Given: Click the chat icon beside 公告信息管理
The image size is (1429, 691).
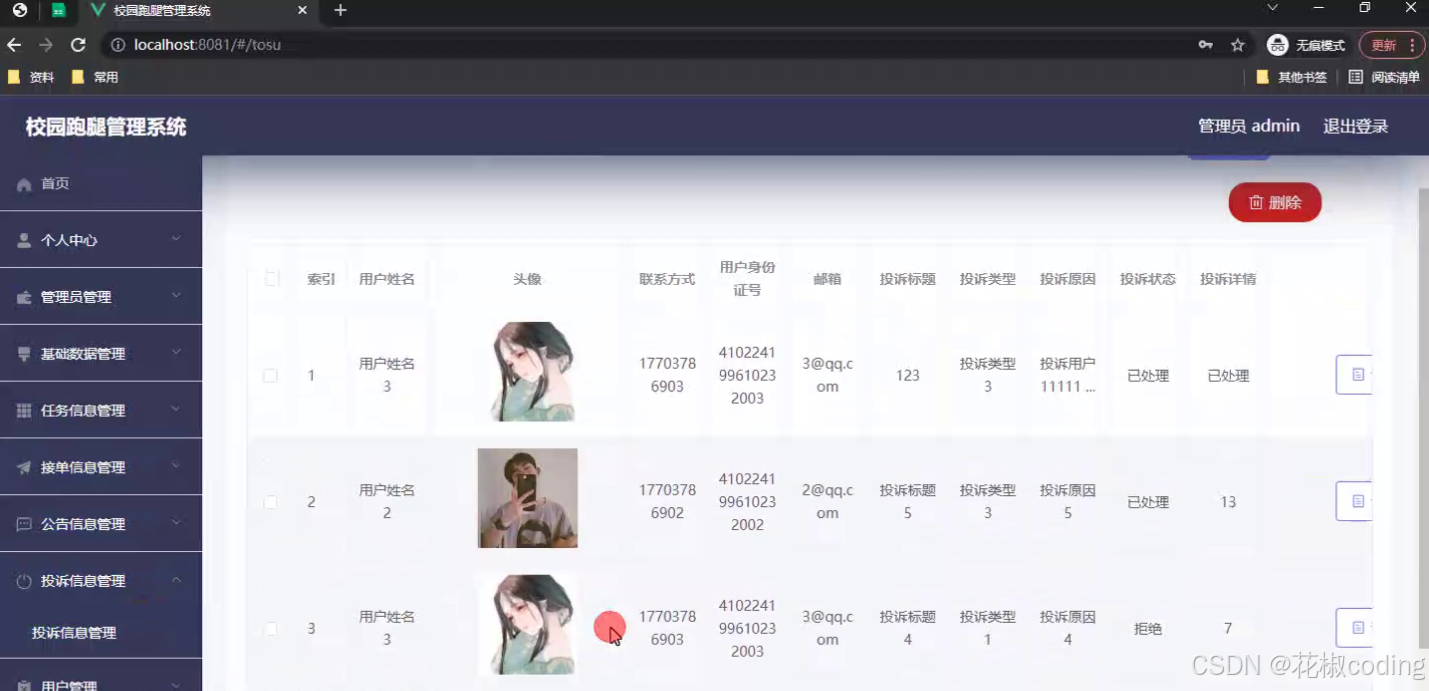Looking at the screenshot, I should 24,525.
